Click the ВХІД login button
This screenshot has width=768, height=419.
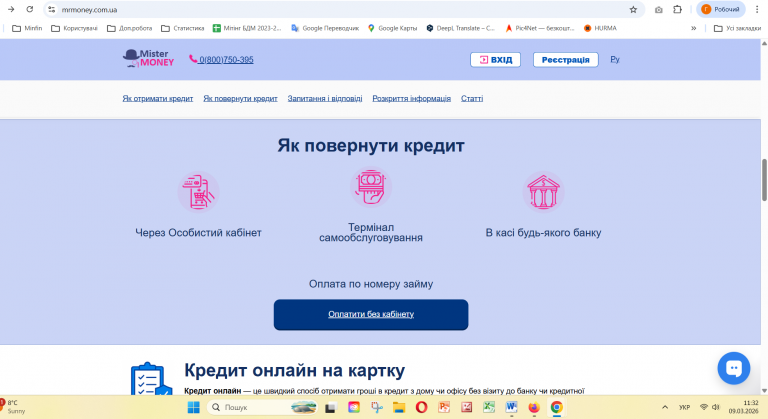tap(495, 60)
